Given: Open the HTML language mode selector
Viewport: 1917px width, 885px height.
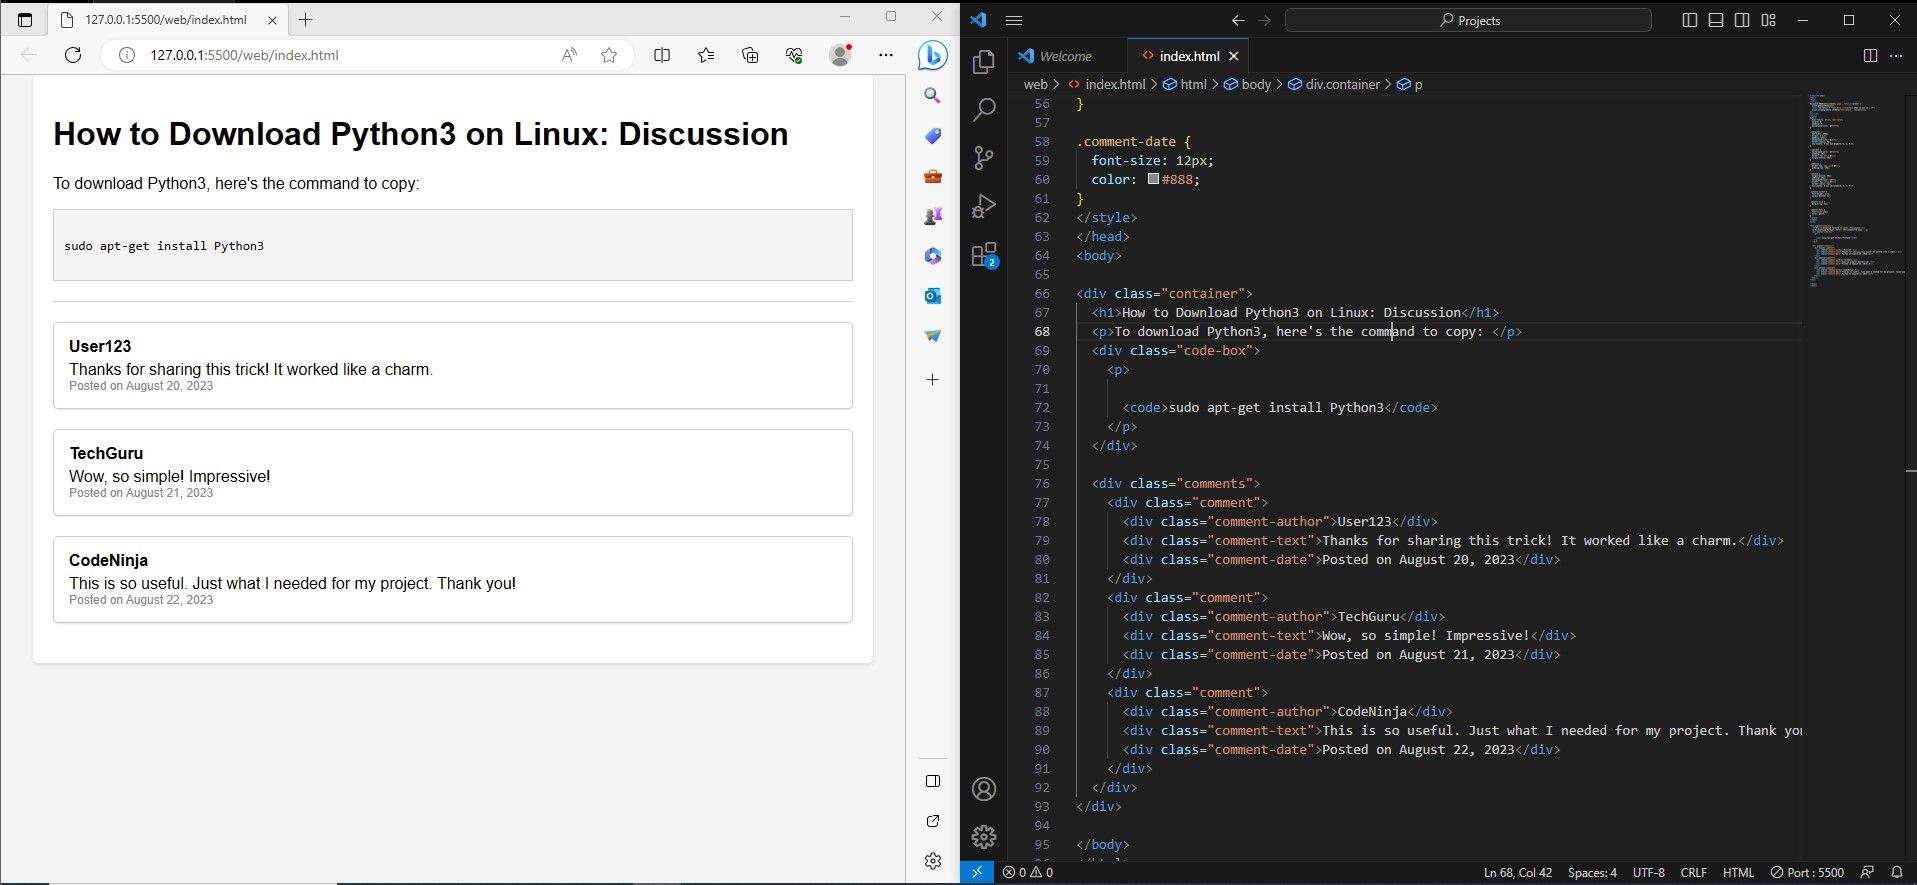Looking at the screenshot, I should pyautogui.click(x=1738, y=872).
